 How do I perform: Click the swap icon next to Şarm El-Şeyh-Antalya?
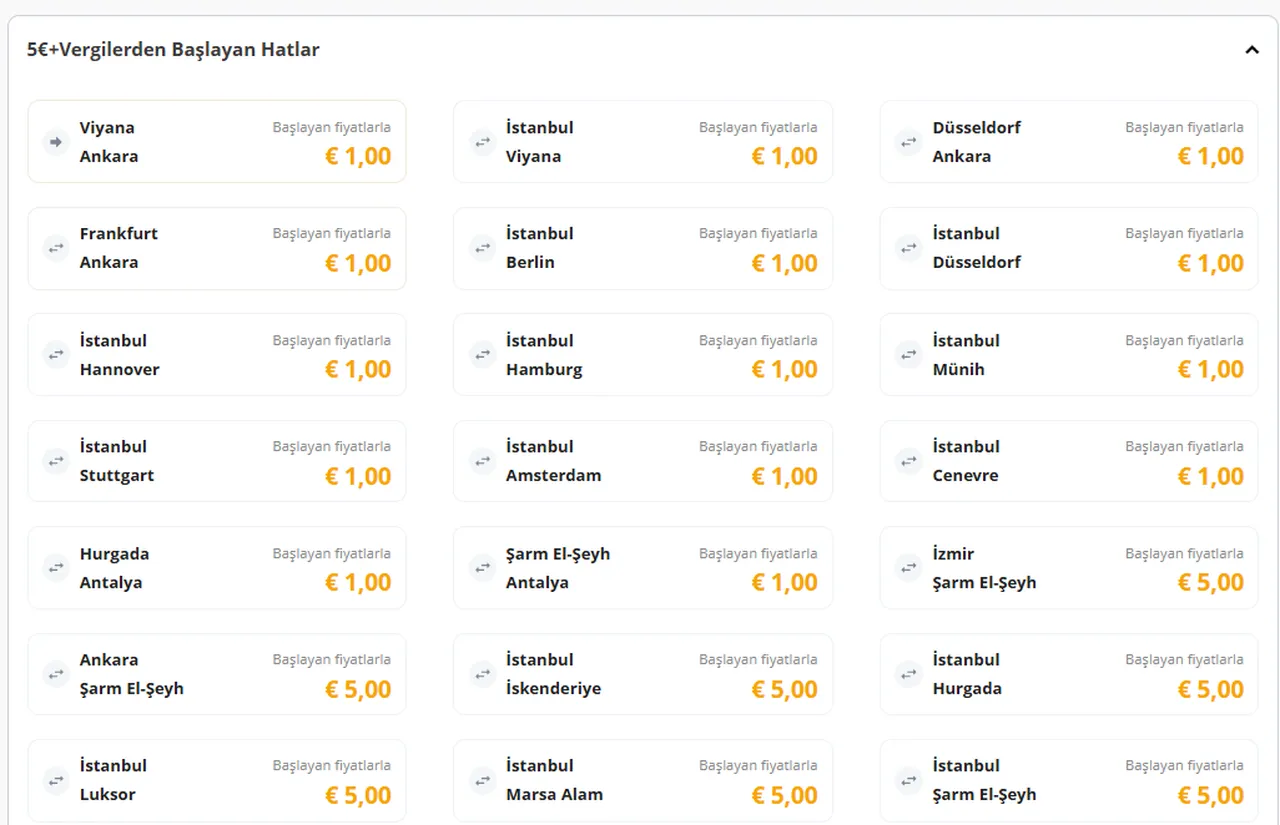click(x=482, y=567)
